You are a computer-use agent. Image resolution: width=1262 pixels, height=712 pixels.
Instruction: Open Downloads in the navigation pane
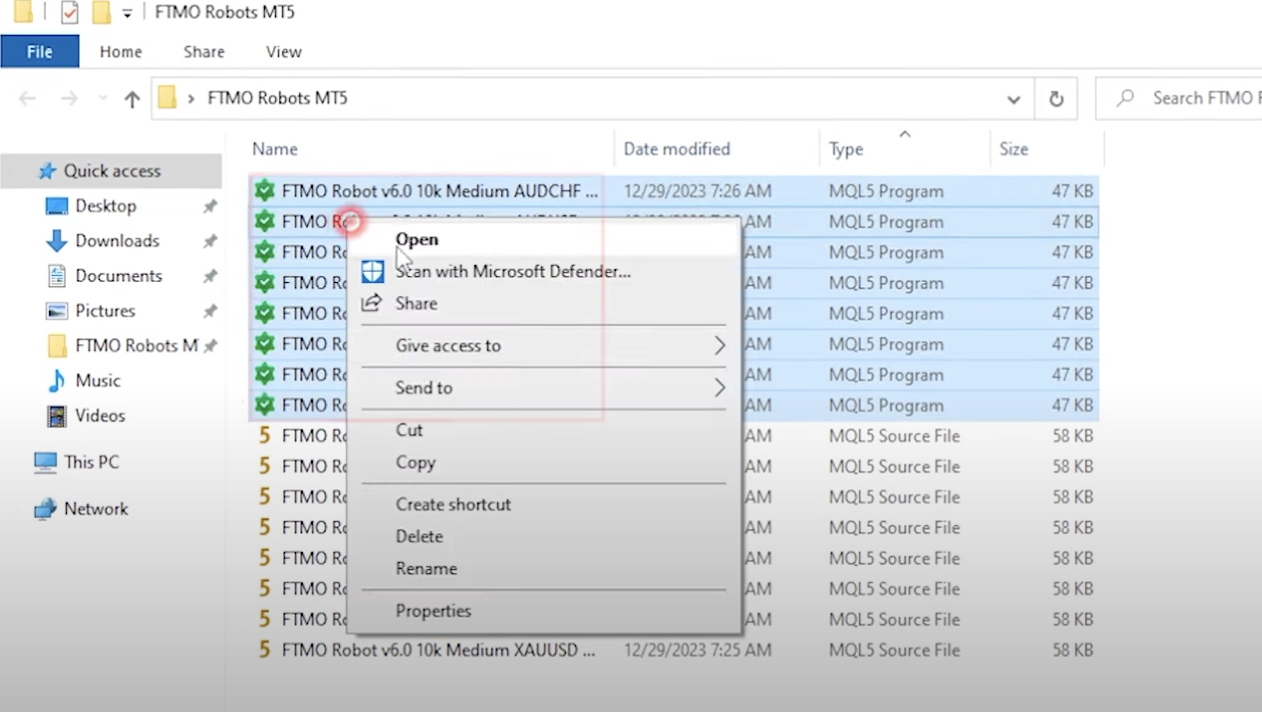tap(117, 241)
